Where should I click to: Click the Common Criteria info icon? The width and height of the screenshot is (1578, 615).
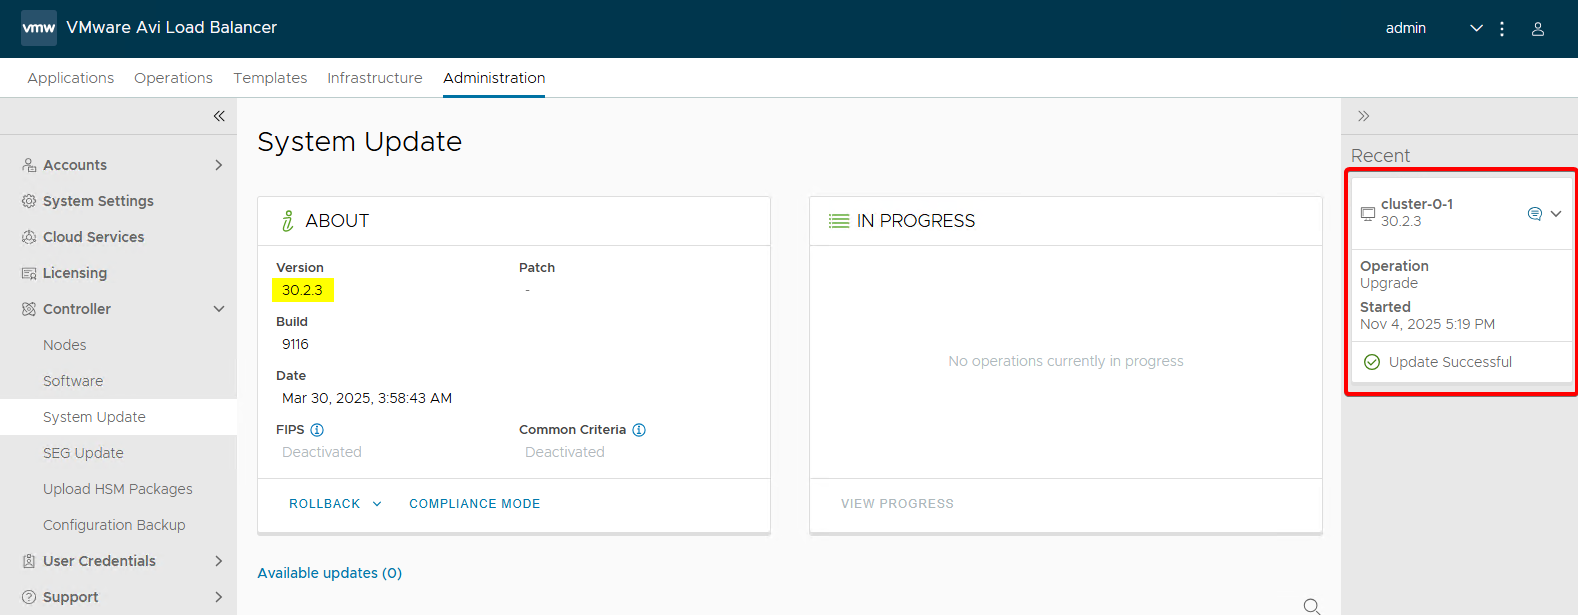[639, 430]
